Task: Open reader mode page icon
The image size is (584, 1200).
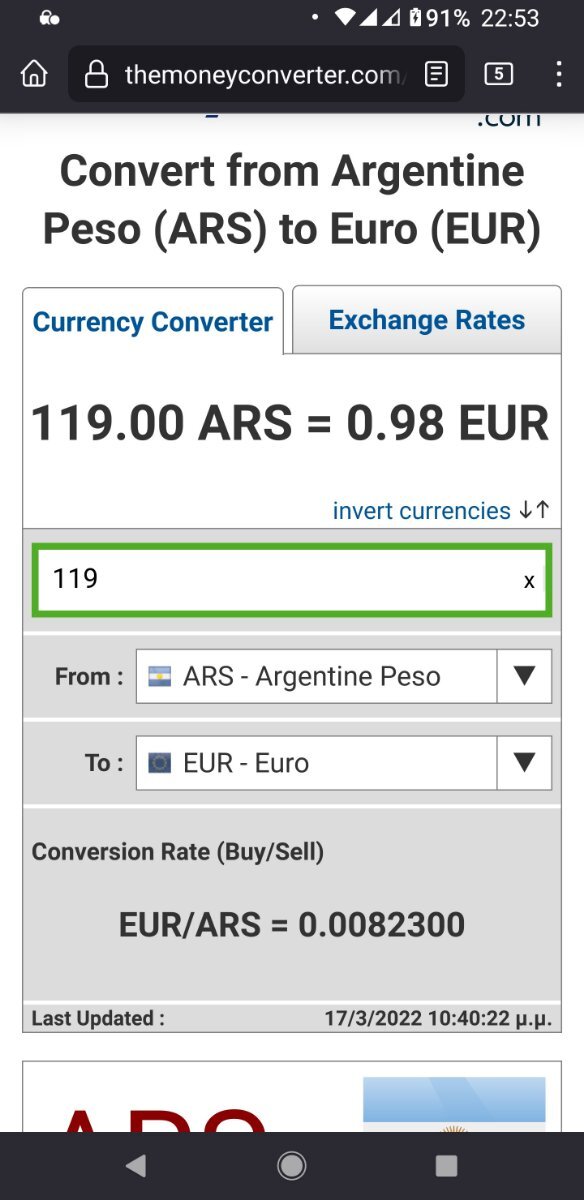Action: (436, 74)
